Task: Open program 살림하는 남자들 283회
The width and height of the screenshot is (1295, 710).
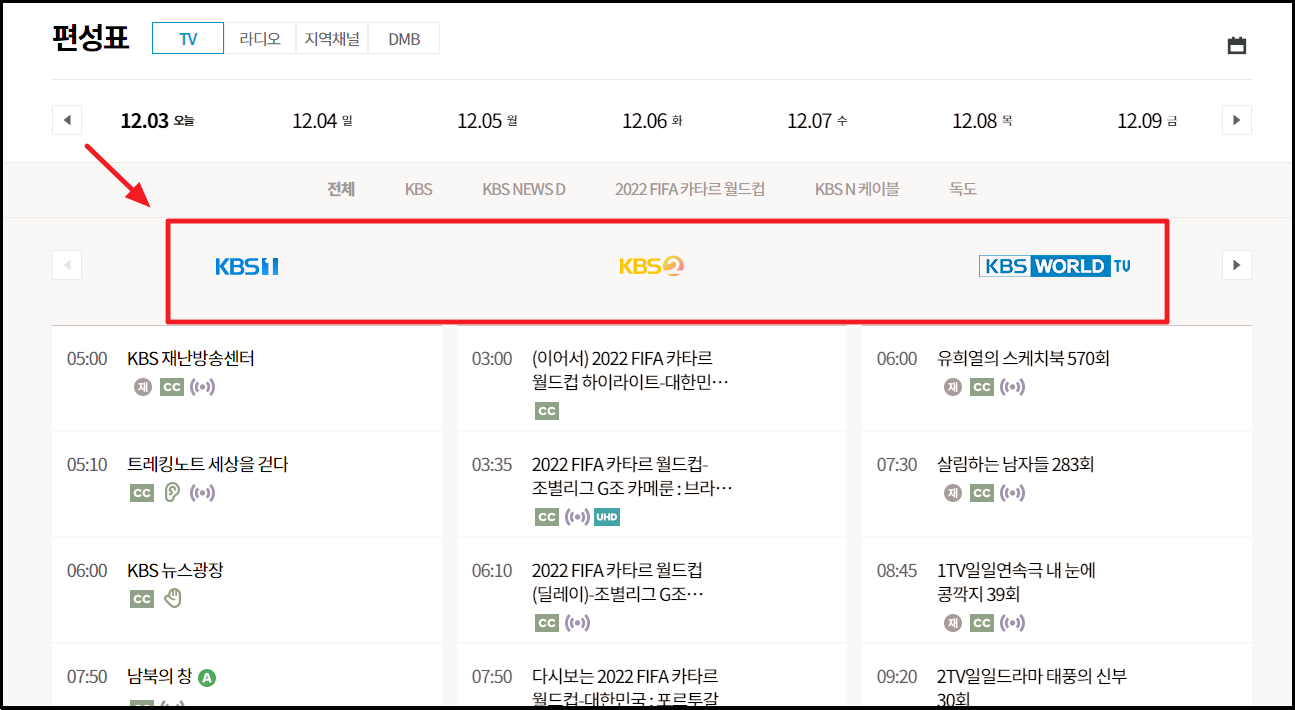Action: pos(1015,464)
